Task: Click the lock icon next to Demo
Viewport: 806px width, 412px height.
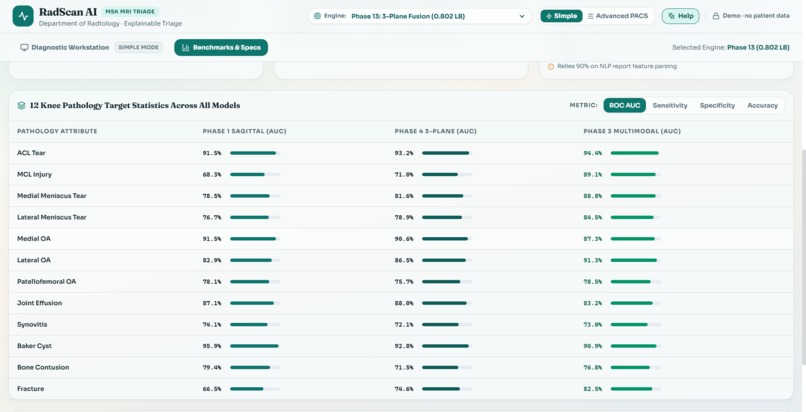Action: coord(716,16)
